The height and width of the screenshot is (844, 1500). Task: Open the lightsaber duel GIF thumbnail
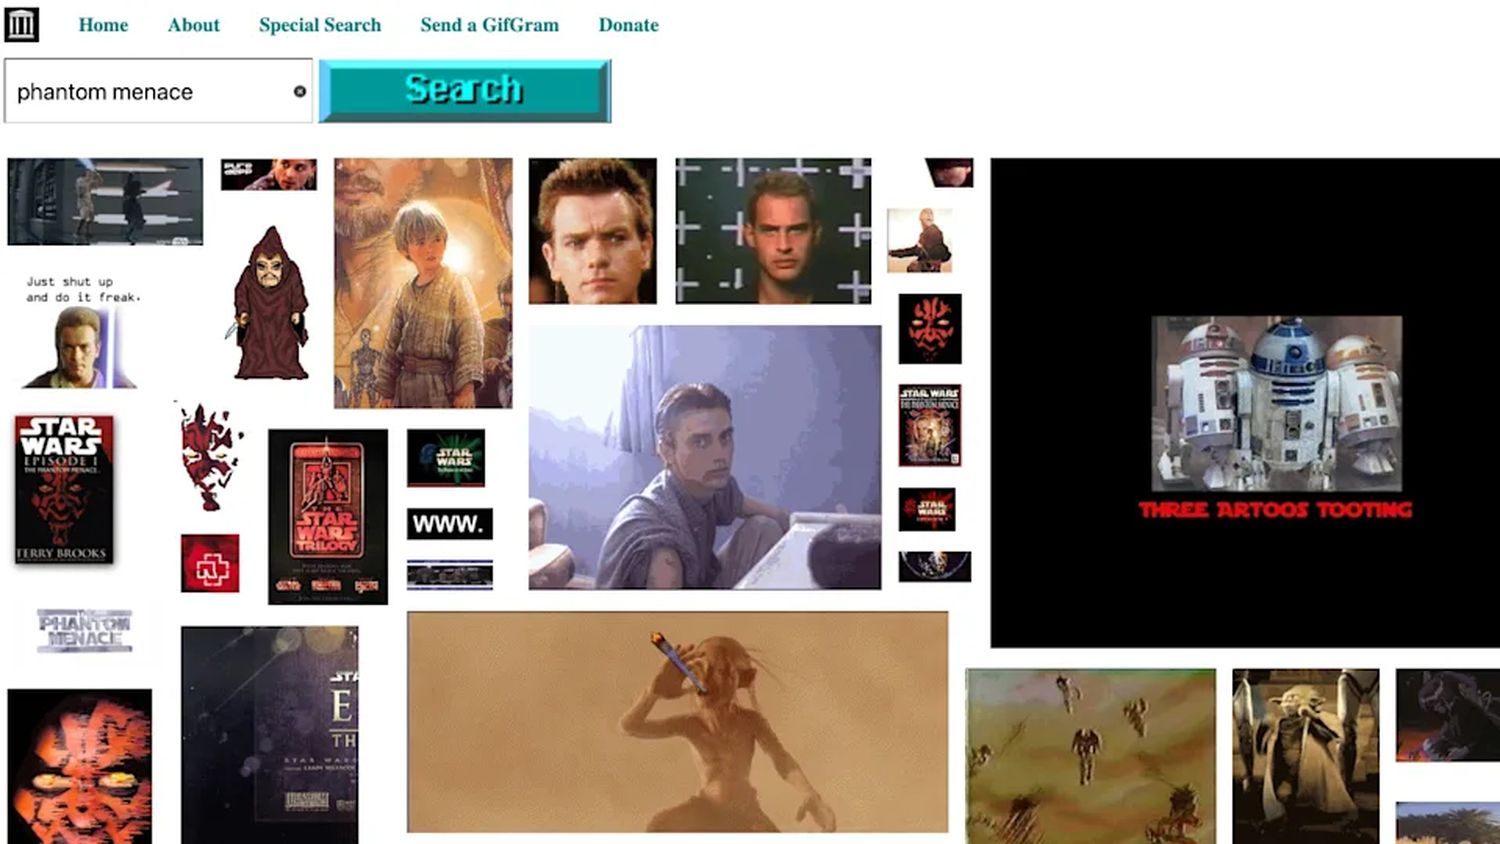pos(105,201)
